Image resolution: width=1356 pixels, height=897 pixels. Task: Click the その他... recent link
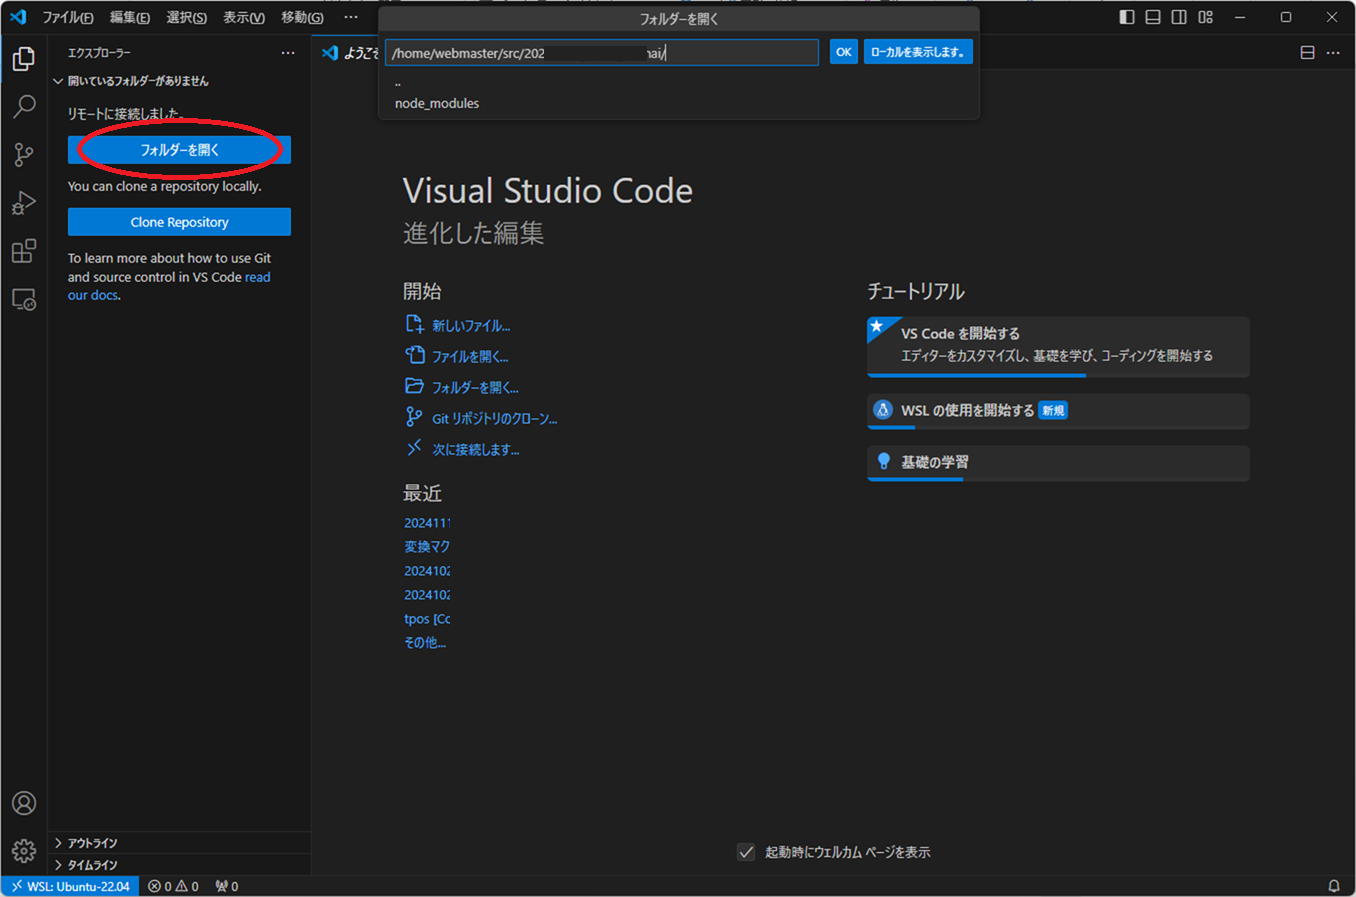pos(425,643)
